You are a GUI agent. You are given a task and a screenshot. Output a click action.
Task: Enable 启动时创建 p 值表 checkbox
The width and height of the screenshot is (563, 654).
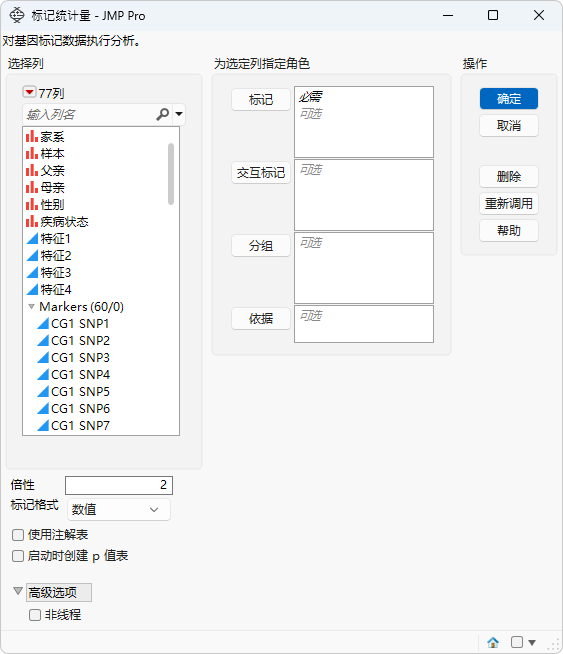18,556
